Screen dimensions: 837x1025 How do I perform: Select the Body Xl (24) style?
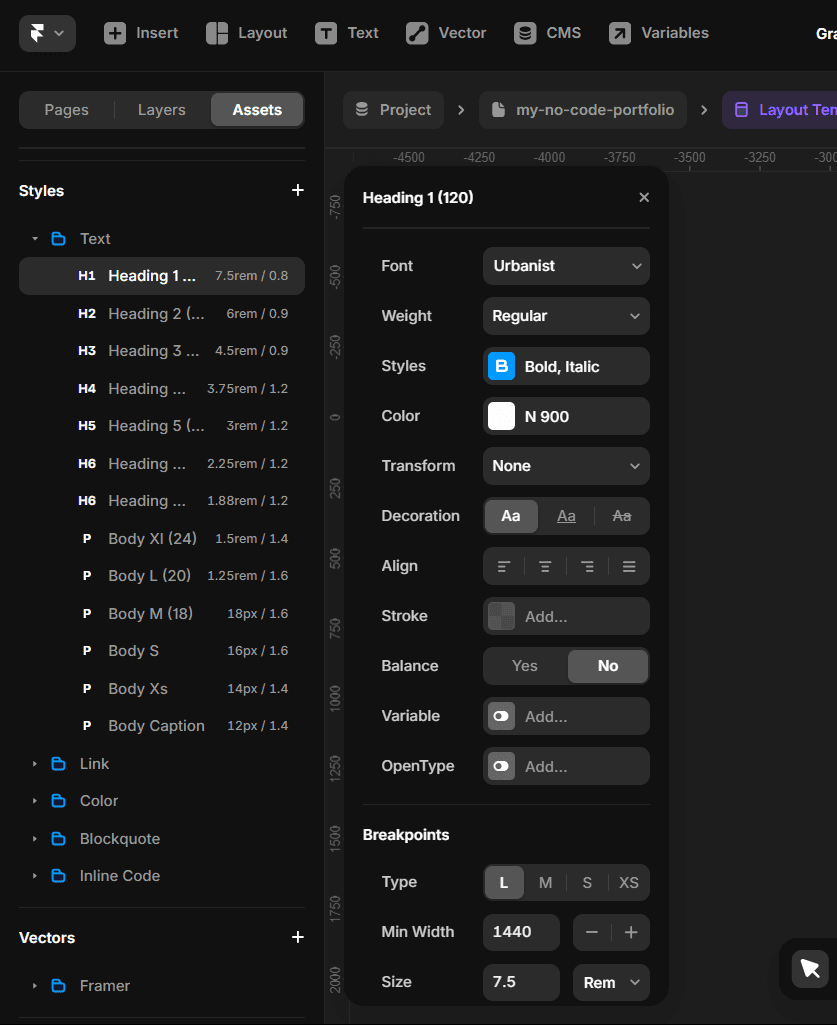point(162,539)
